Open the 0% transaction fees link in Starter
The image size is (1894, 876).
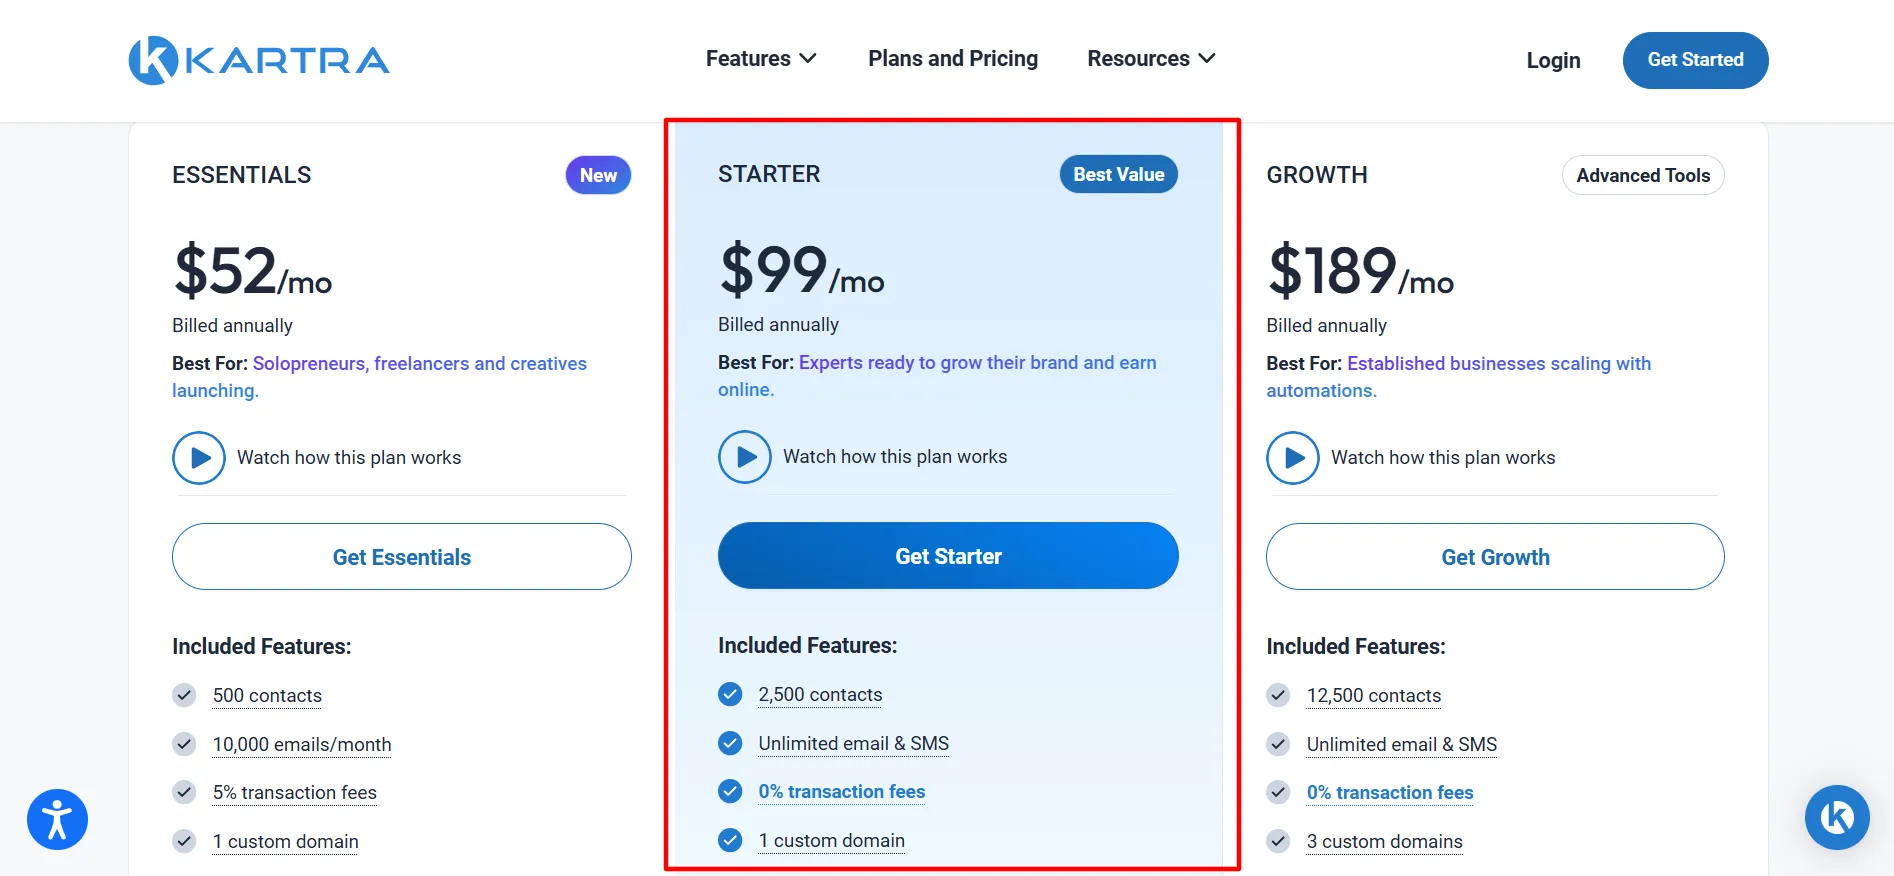842,792
